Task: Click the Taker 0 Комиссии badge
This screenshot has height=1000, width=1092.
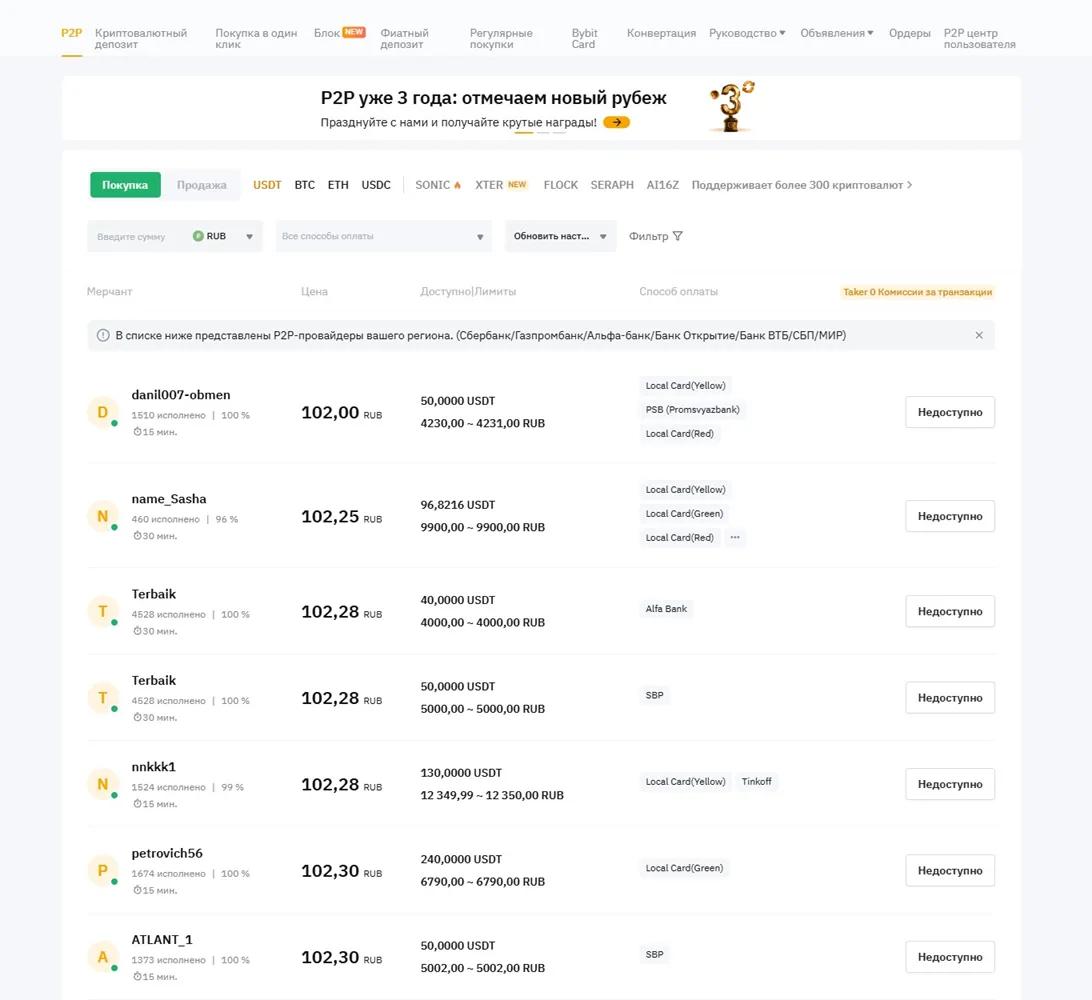Action: (916, 291)
